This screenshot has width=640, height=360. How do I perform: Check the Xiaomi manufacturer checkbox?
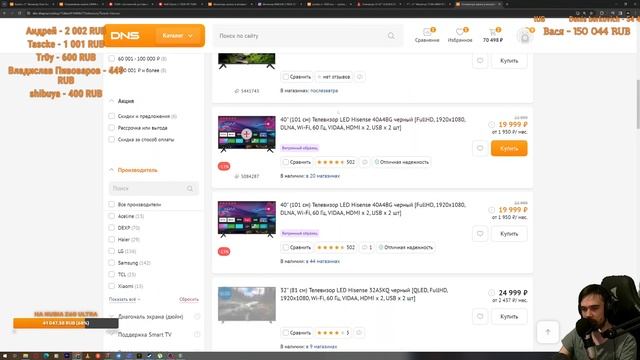[111, 286]
